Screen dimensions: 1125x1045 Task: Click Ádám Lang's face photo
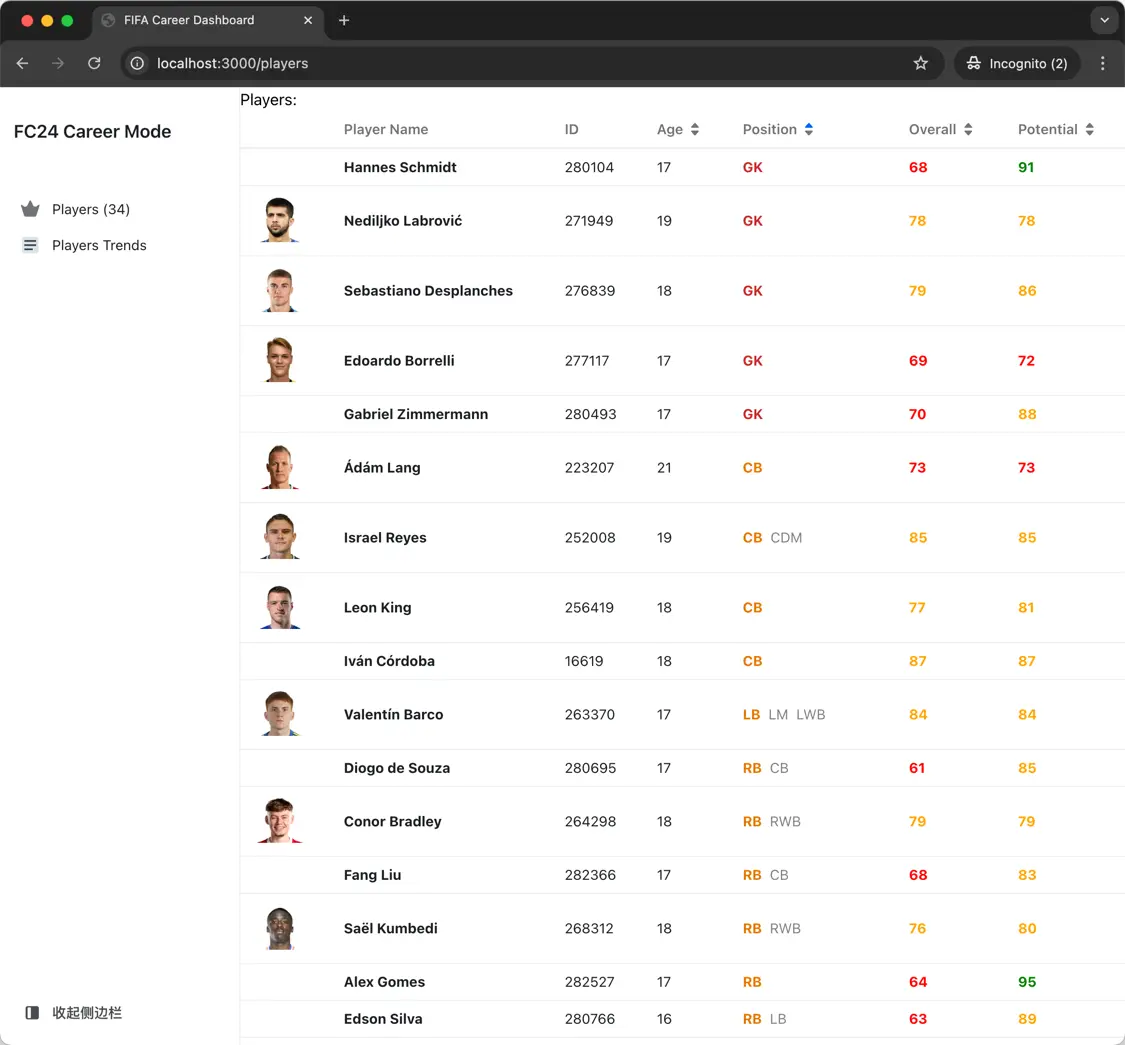pyautogui.click(x=280, y=467)
